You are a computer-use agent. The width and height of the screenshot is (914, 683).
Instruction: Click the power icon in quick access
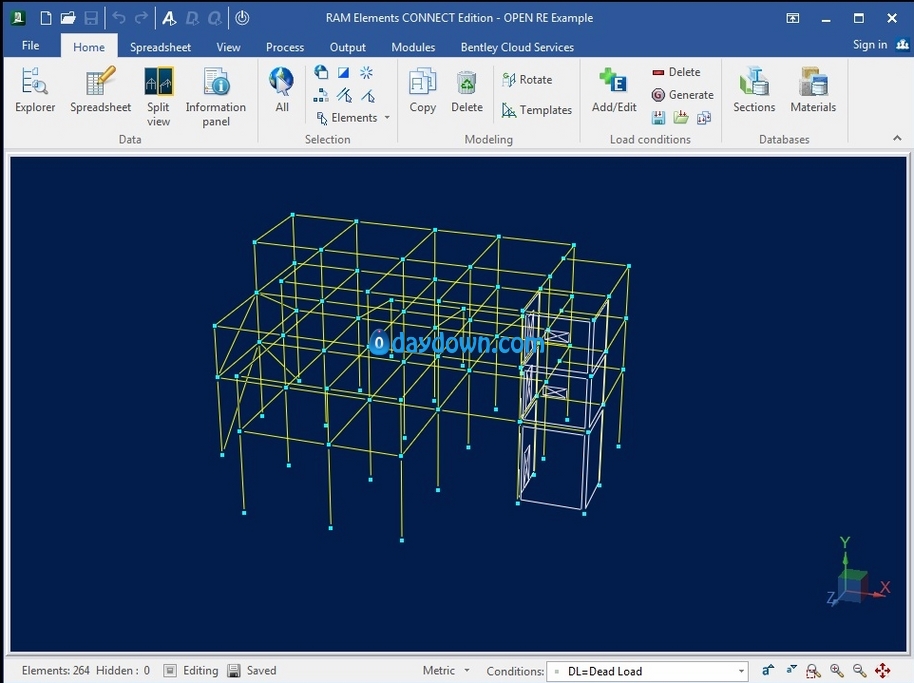(x=242, y=18)
